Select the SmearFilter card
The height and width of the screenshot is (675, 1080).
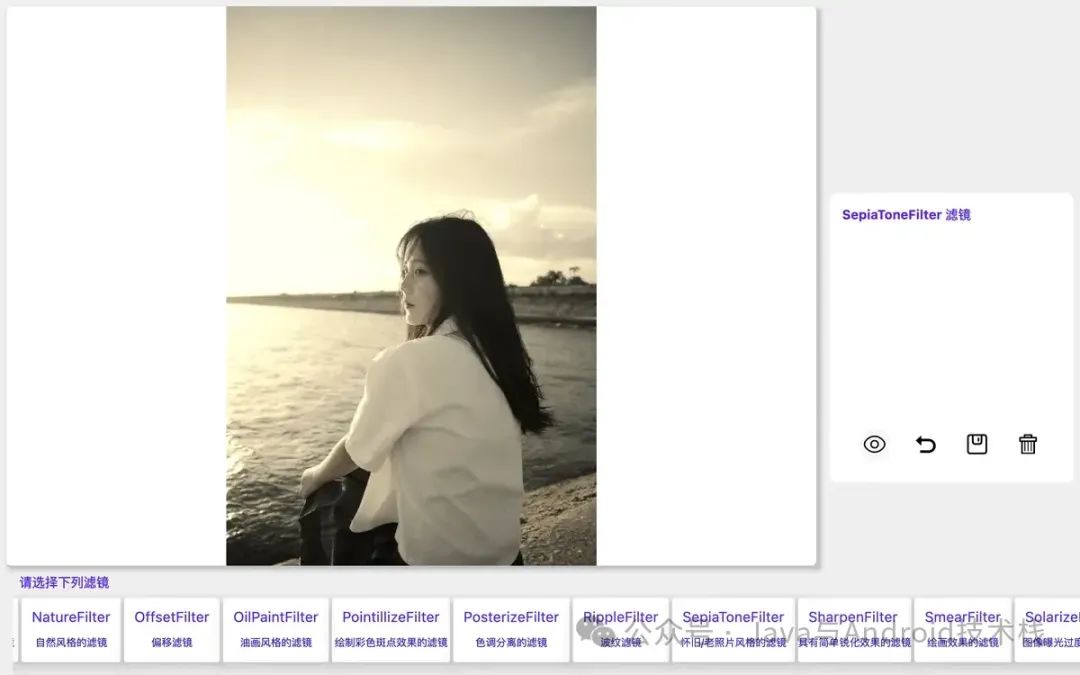point(962,630)
